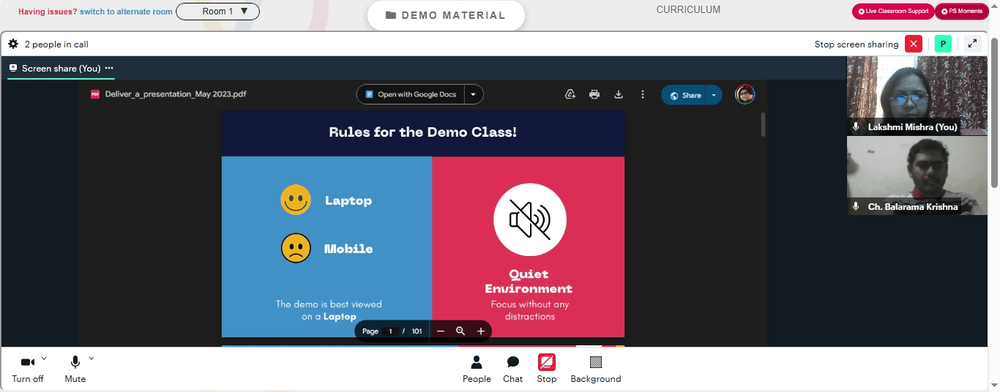Expand Share button dropdown arrow
1000x392 pixels.
tap(714, 95)
